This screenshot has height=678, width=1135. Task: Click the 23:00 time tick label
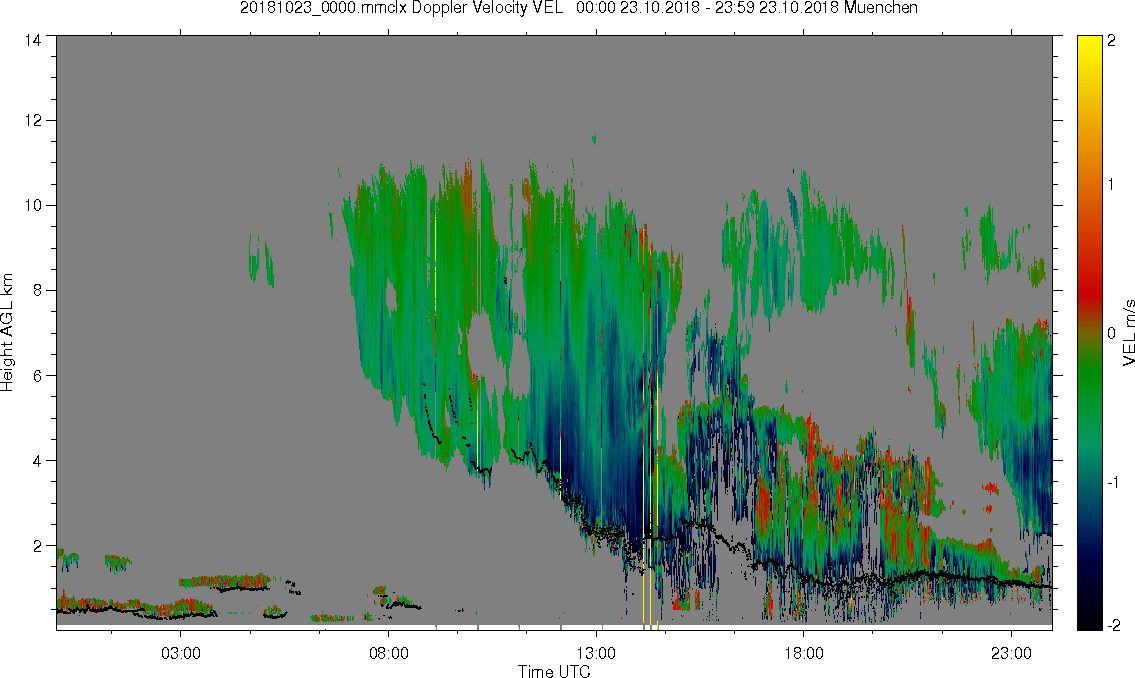point(1011,653)
